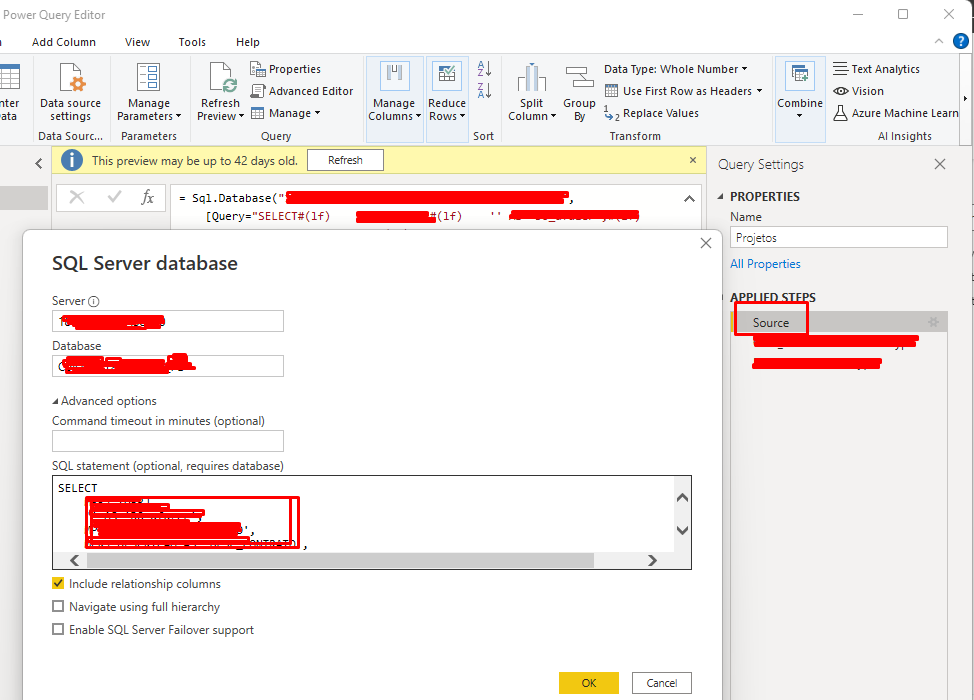Image resolution: width=974 pixels, height=700 pixels.
Task: Click SQL statement scroll down arrow
Action: point(682,530)
